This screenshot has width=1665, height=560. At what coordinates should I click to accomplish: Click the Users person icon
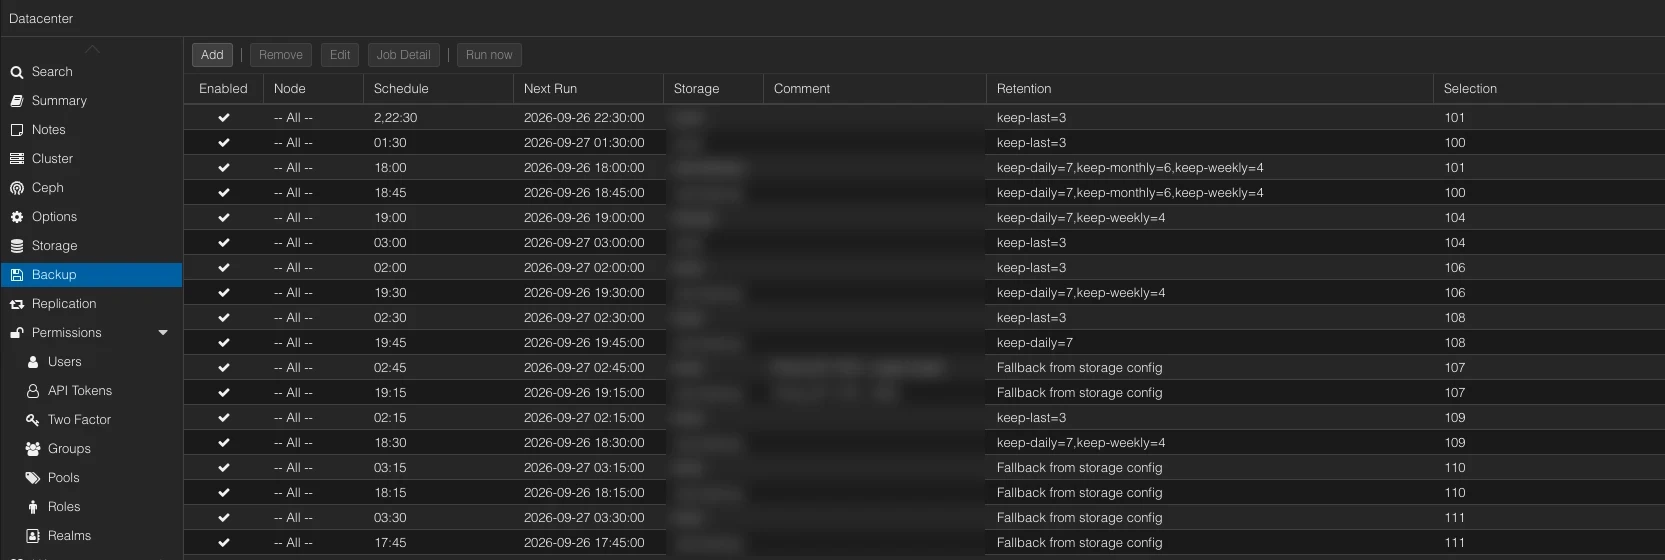33,362
